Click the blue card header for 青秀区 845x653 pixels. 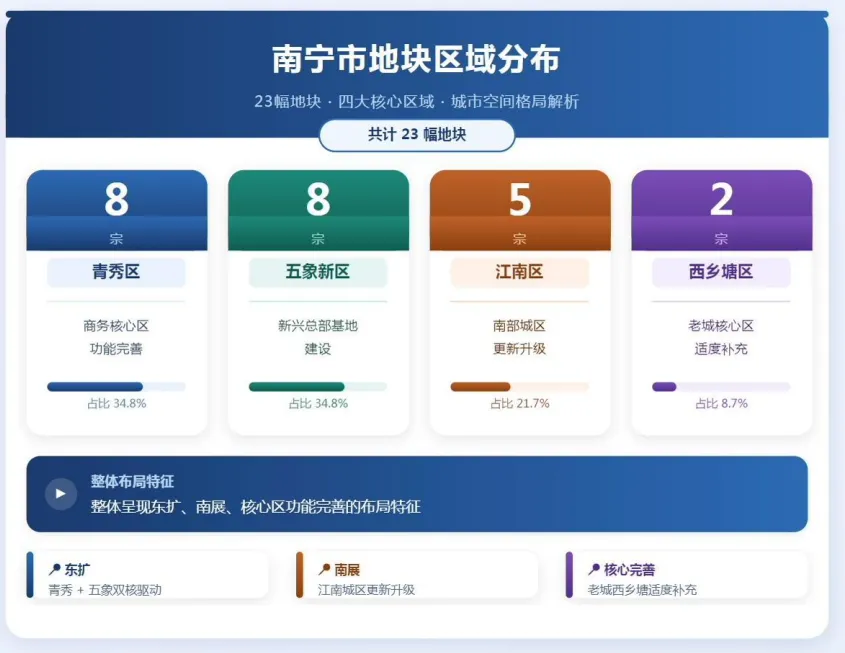coord(117,210)
